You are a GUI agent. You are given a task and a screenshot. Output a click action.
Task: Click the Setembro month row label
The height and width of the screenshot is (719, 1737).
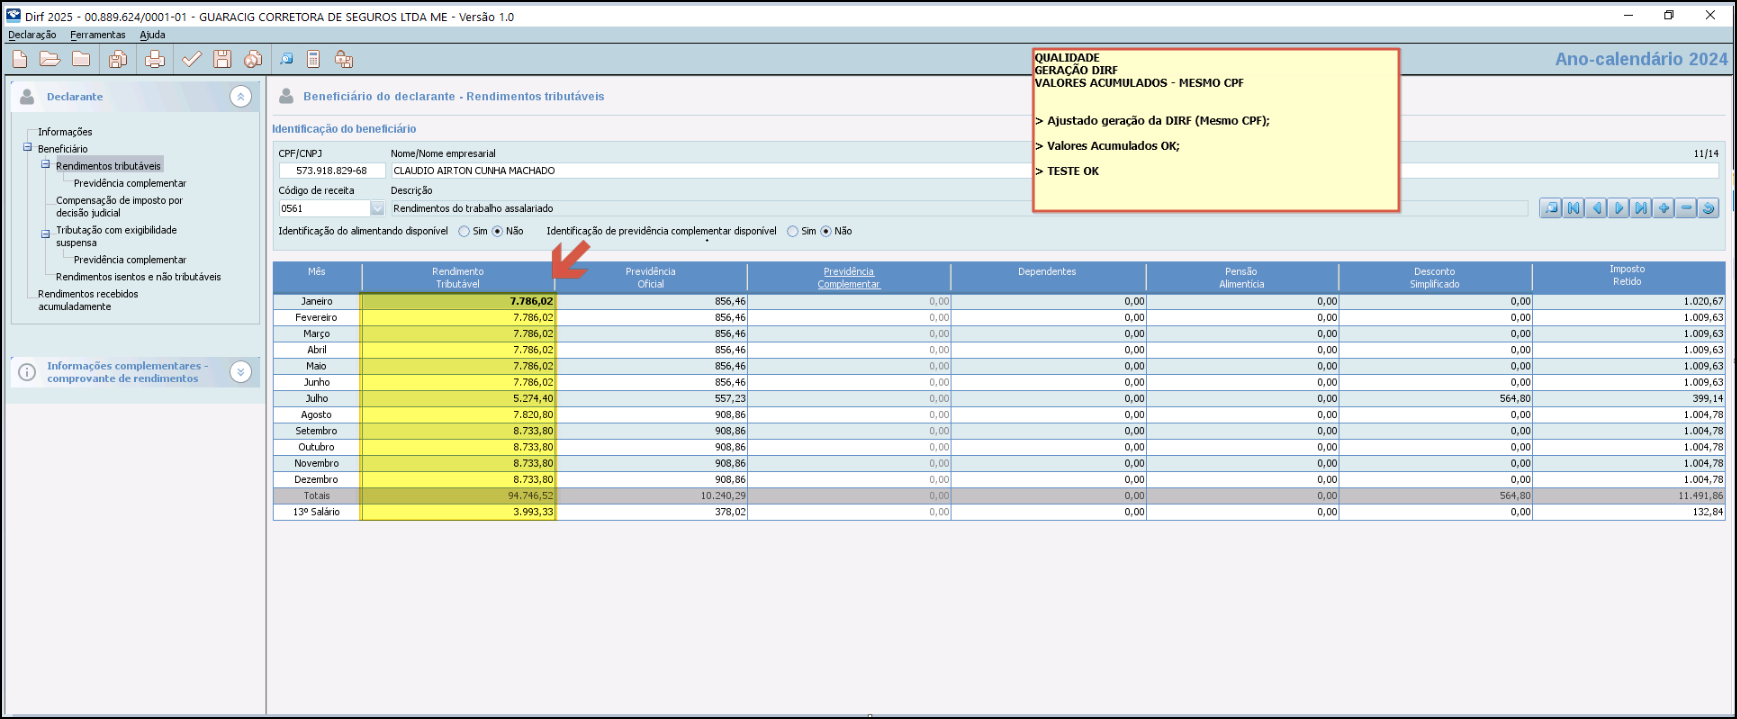point(316,431)
